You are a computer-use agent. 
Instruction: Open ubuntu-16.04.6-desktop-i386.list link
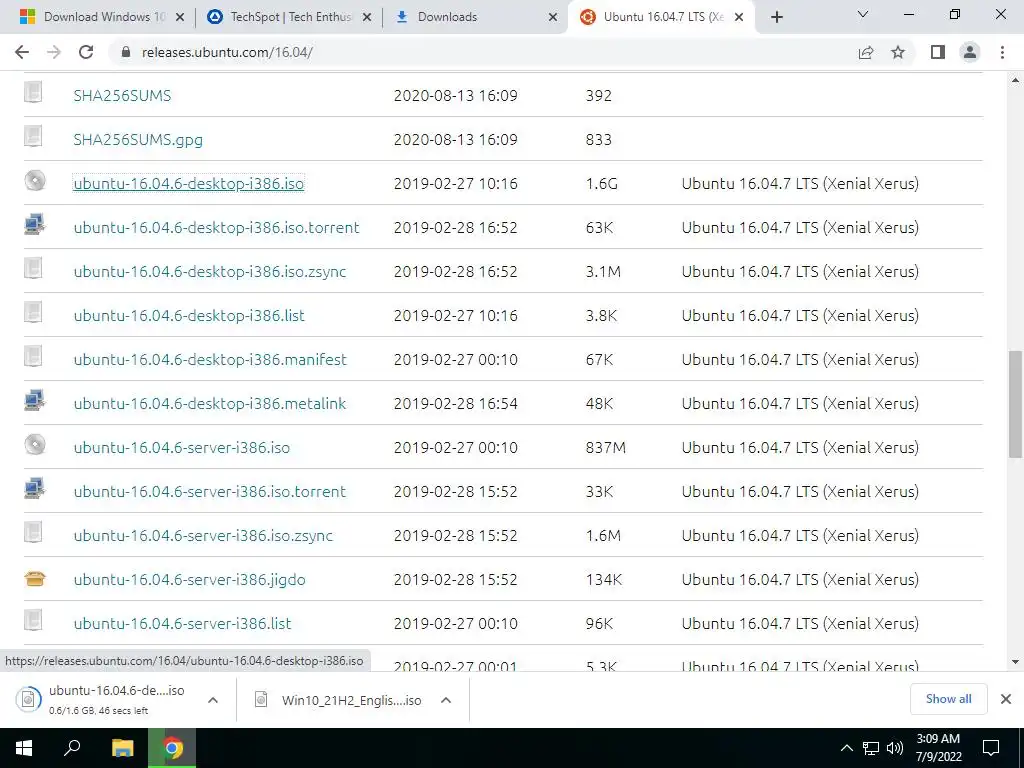189,315
